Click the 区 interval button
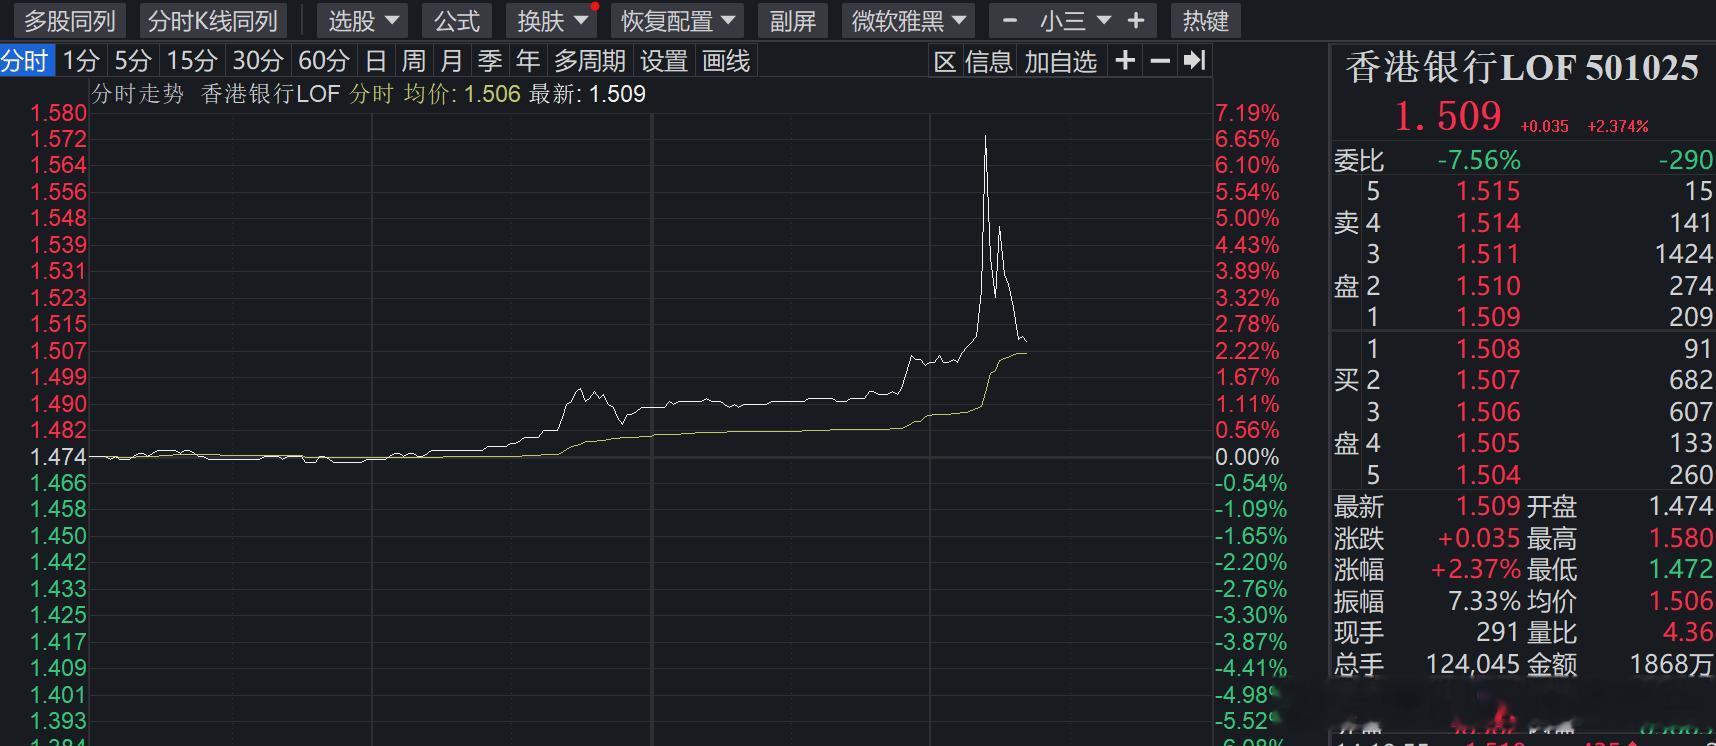The width and height of the screenshot is (1716, 746). coord(945,62)
